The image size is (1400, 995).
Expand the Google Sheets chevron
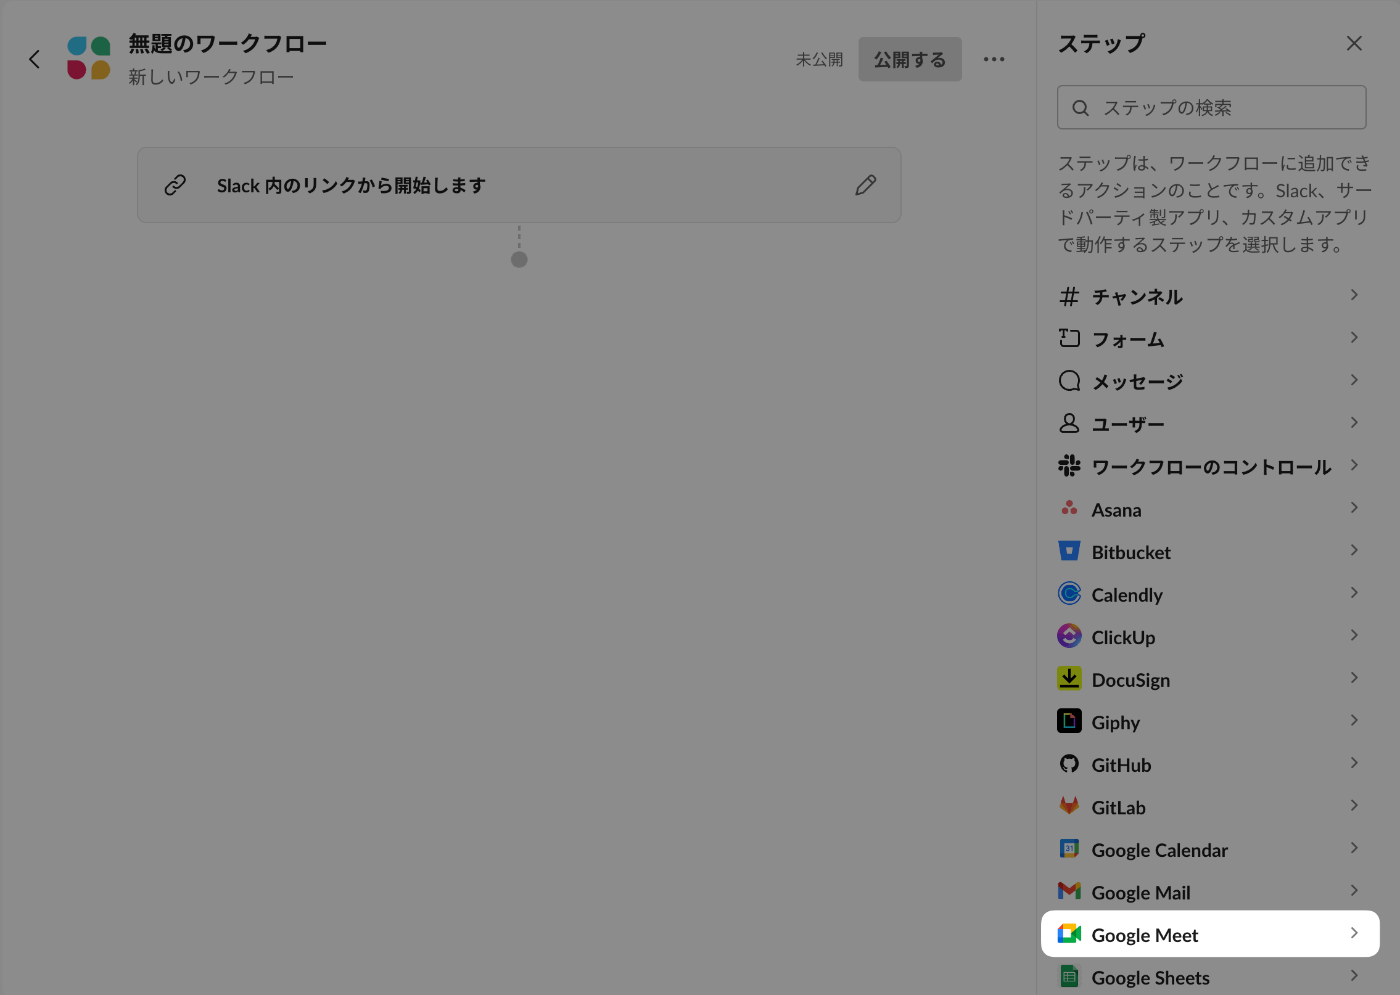coord(1354,975)
